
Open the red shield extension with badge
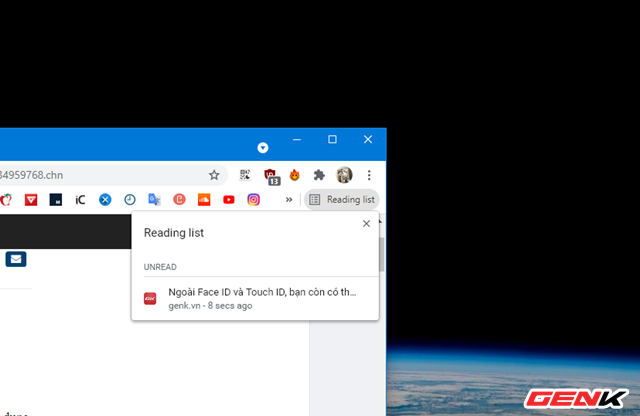click(x=271, y=175)
